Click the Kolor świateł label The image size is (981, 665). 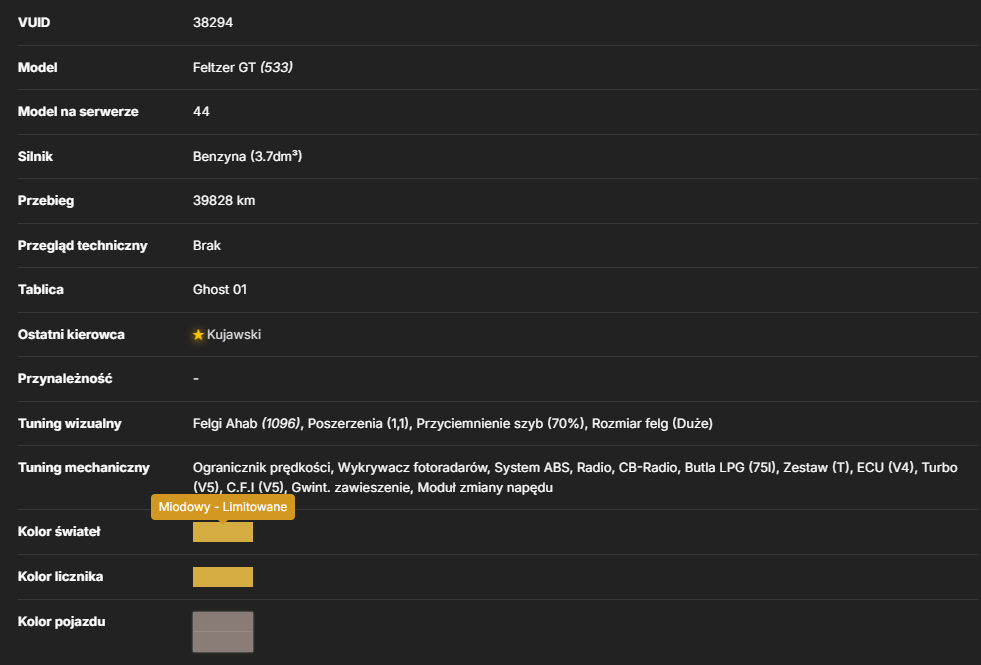coord(59,532)
